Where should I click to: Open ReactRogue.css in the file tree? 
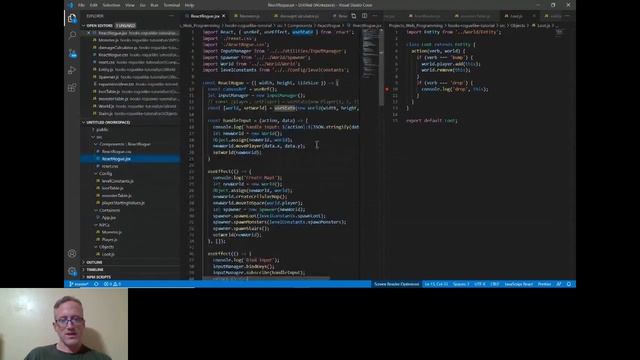pyautogui.click(x=116, y=151)
